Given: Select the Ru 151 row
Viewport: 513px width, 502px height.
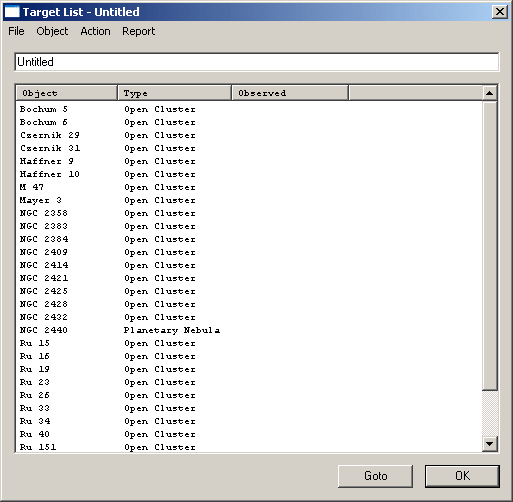Looking at the screenshot, I should tap(249, 447).
